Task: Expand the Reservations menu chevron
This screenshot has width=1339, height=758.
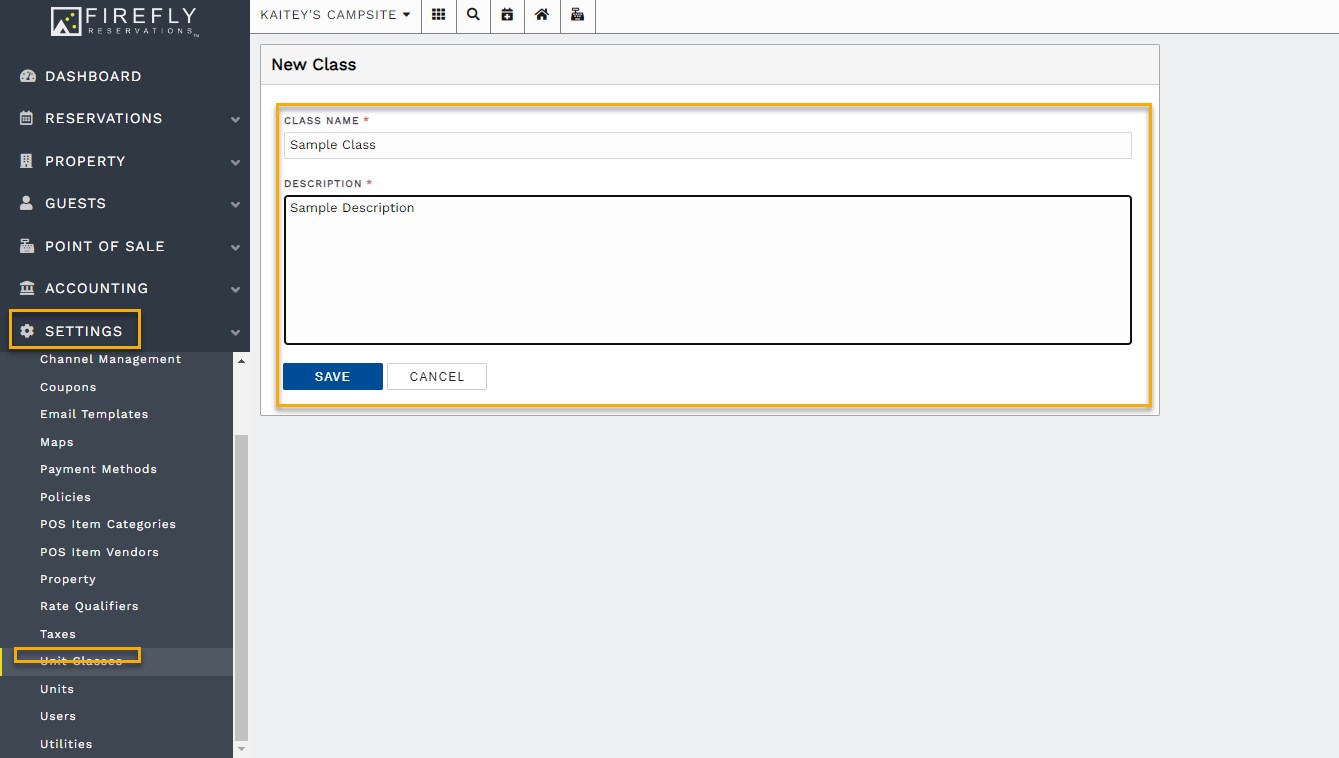Action: [x=235, y=118]
